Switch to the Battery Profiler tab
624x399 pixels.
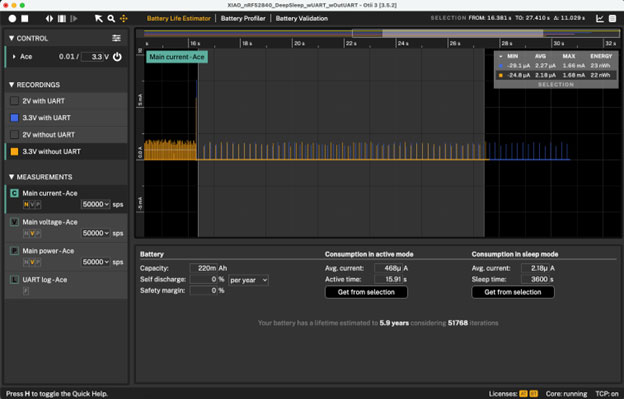[x=243, y=18]
